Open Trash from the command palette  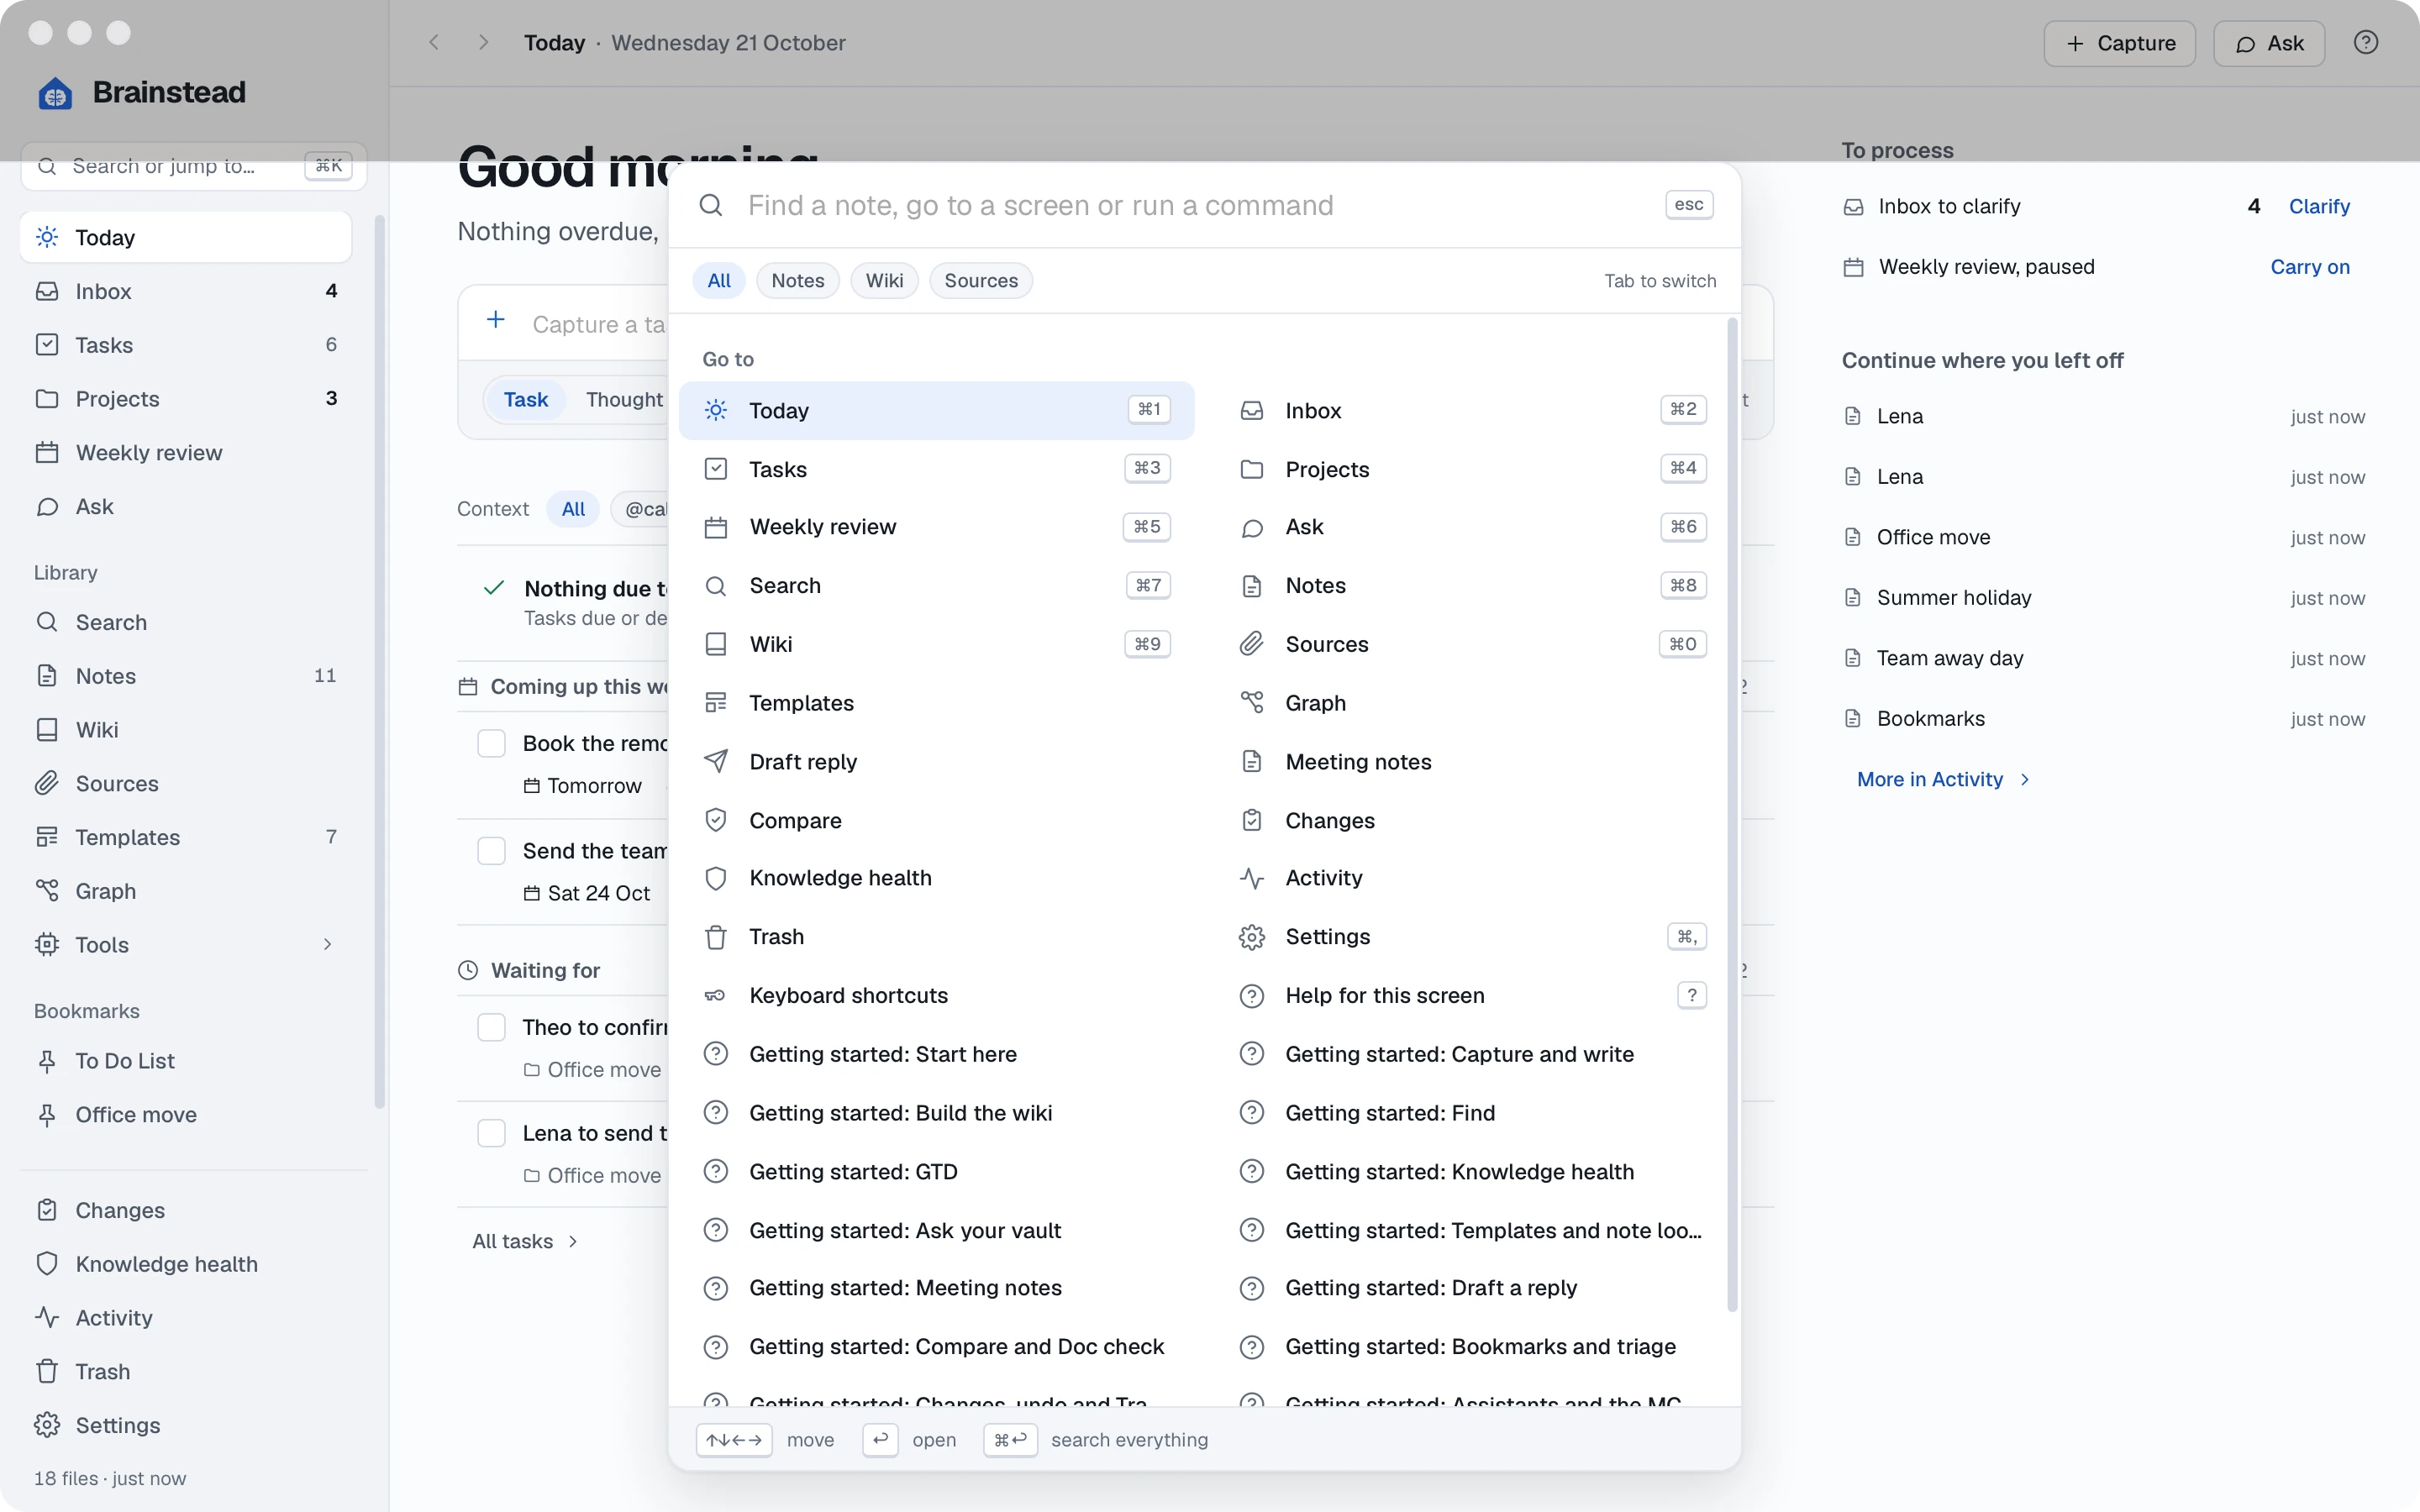(x=936, y=937)
